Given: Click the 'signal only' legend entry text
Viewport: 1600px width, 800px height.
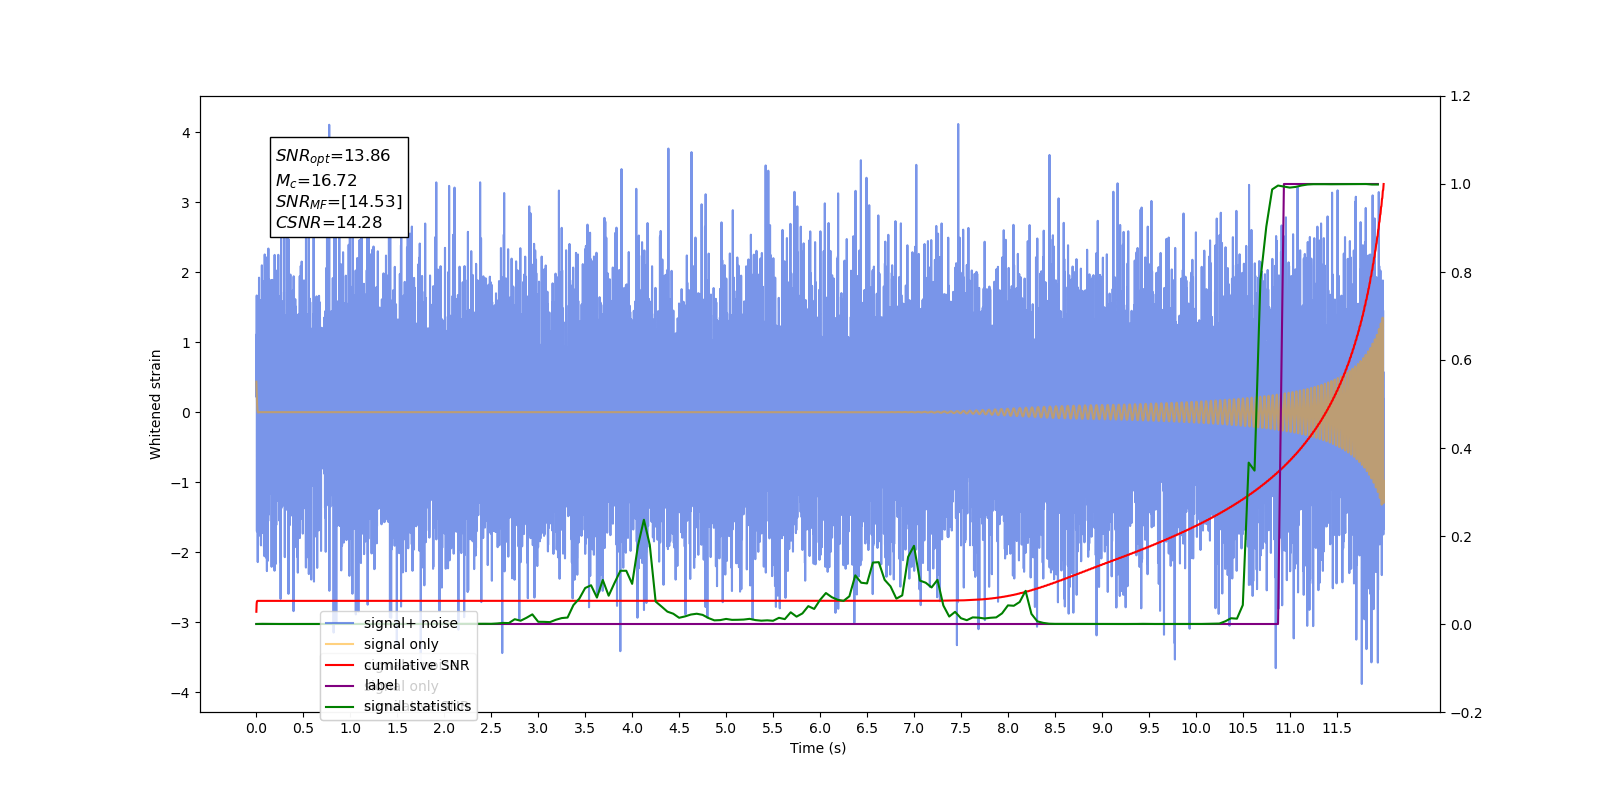Looking at the screenshot, I should coord(401,644).
